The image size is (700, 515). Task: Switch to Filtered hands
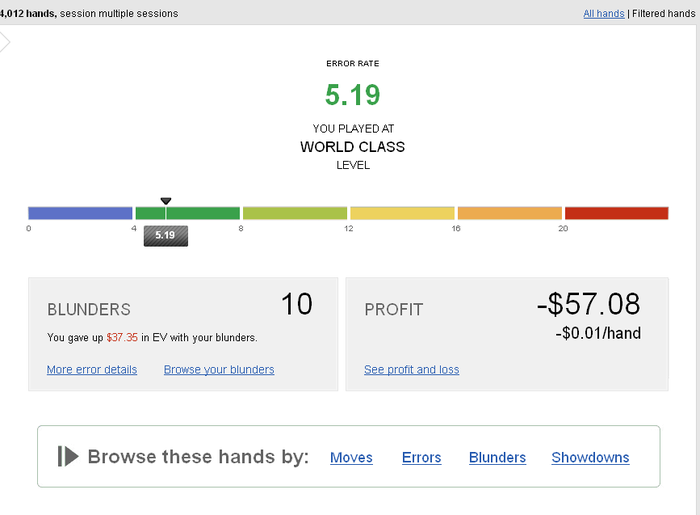click(663, 14)
